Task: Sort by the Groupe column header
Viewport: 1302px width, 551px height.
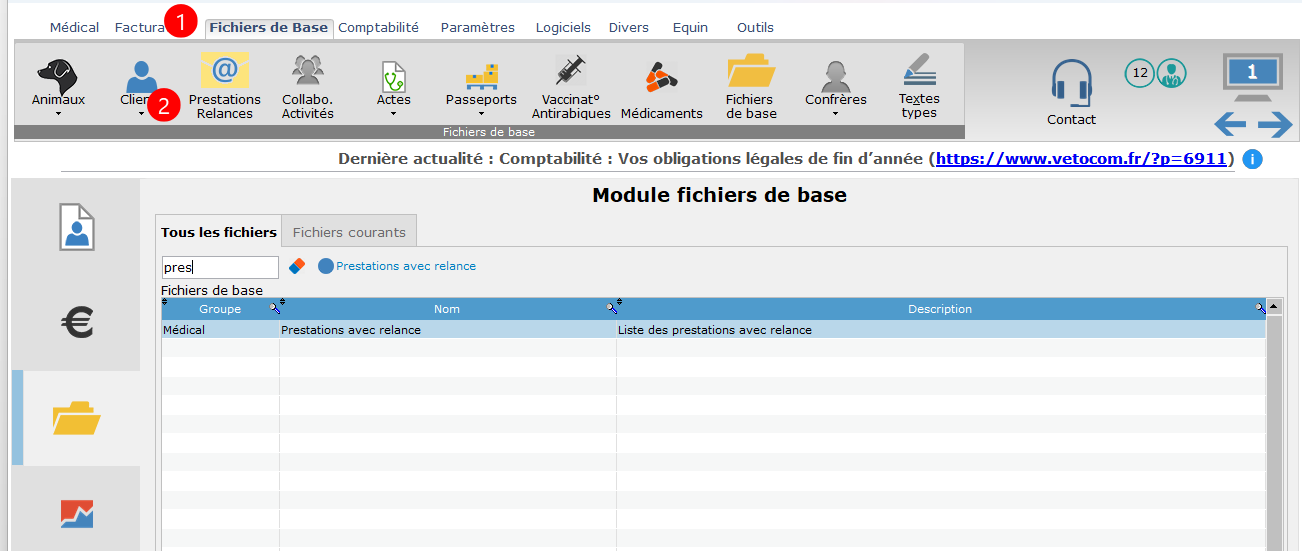Action: pyautogui.click(x=220, y=309)
